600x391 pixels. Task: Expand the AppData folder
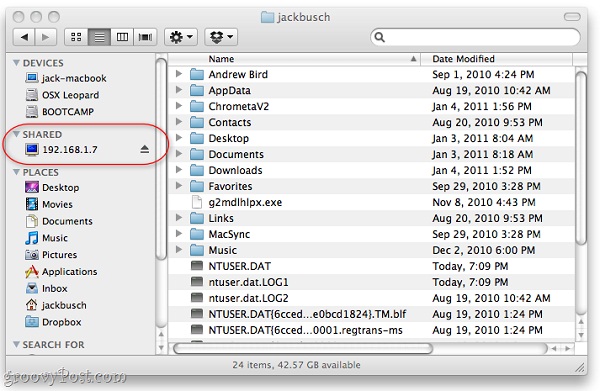click(x=179, y=90)
